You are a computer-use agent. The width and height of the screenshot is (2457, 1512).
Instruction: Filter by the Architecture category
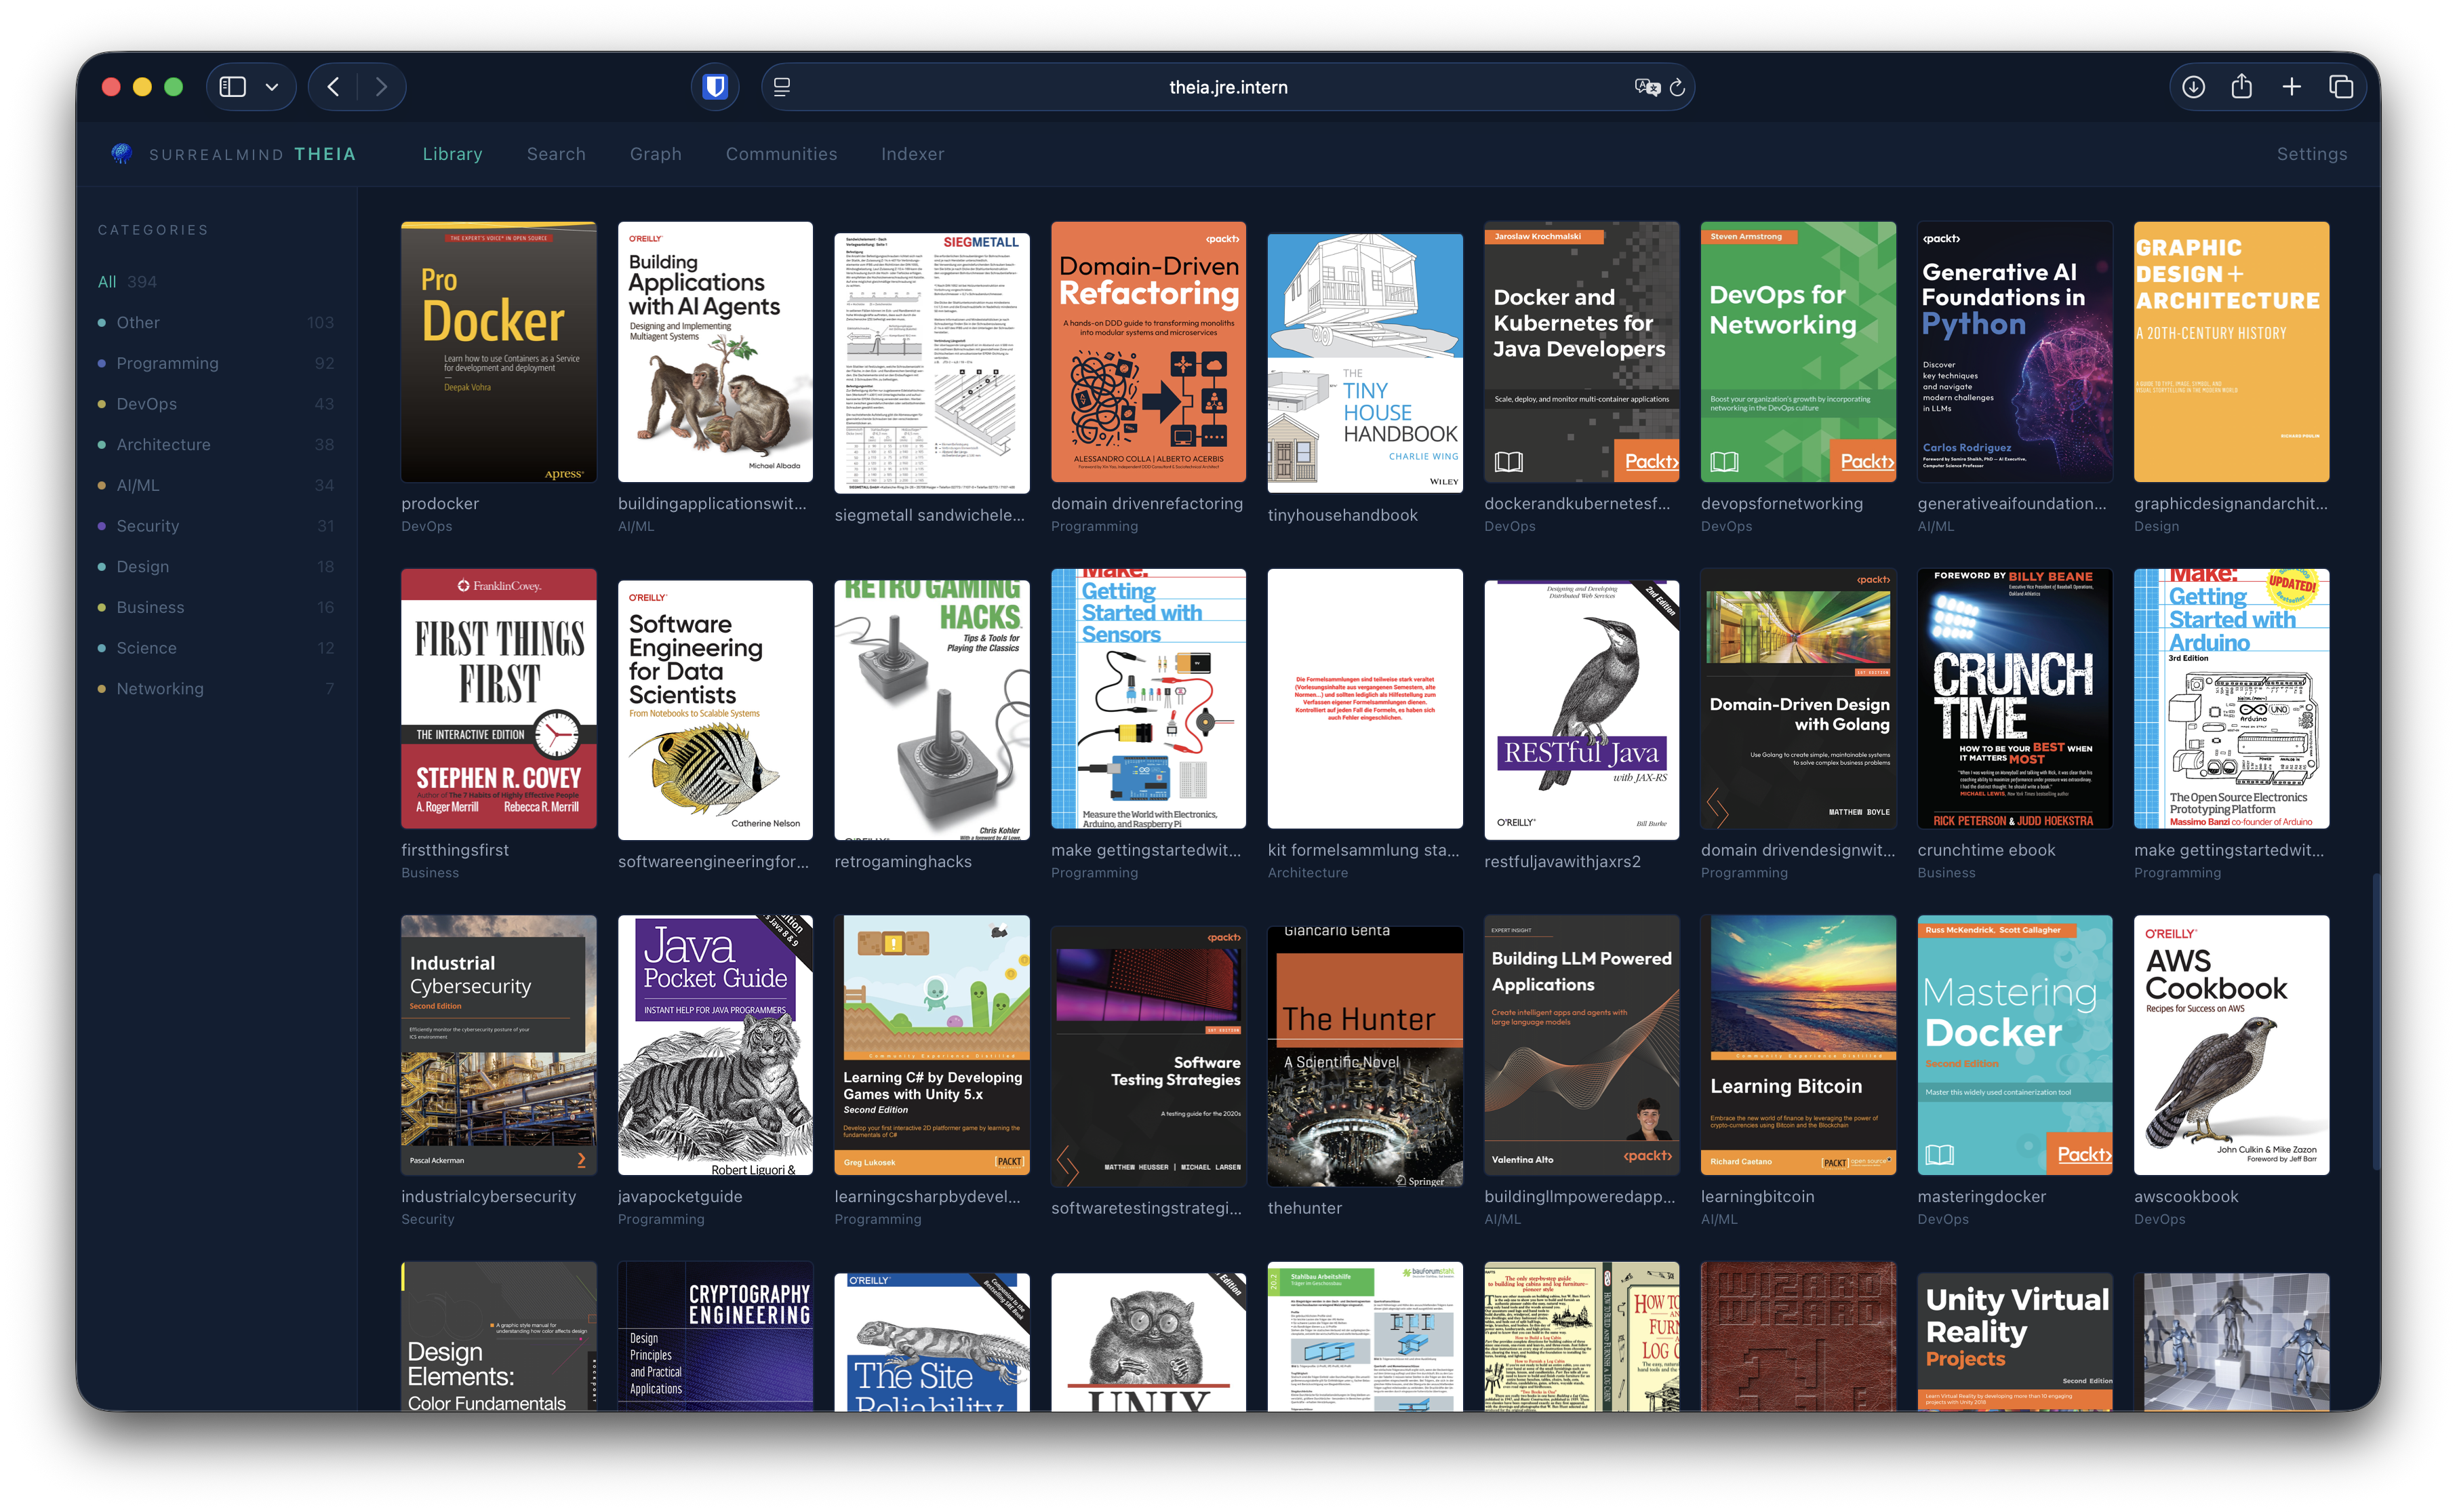point(216,444)
